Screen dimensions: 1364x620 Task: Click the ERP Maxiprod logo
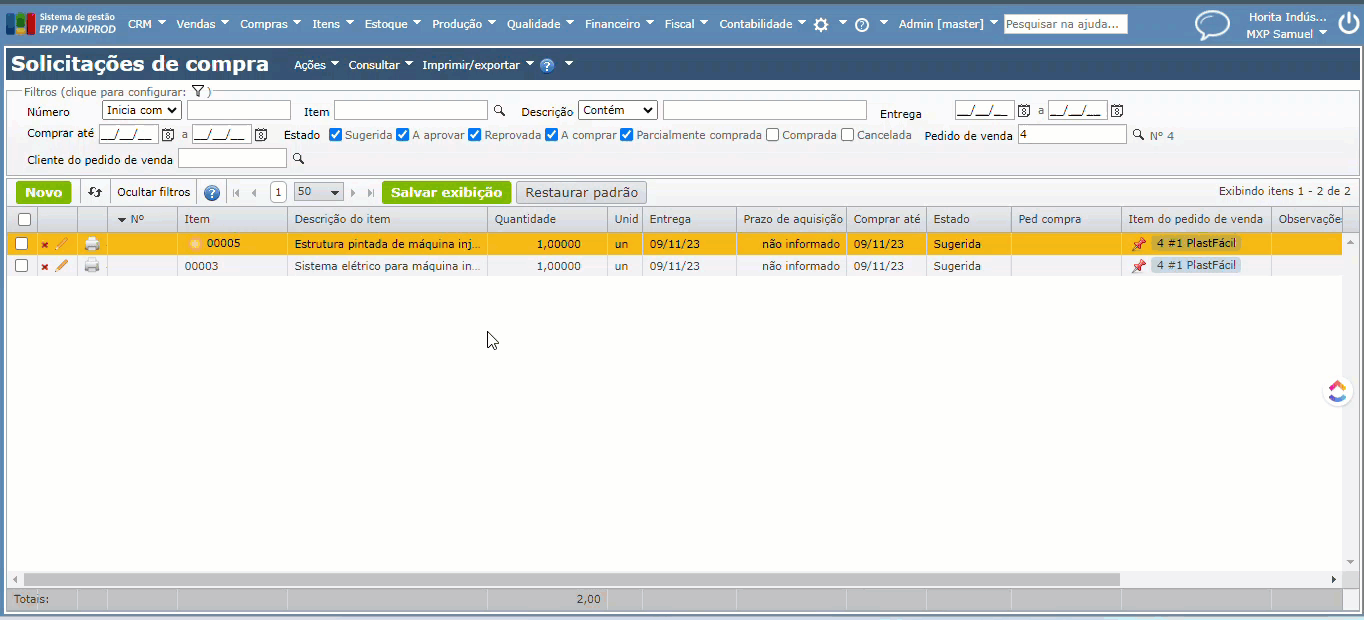coord(61,23)
